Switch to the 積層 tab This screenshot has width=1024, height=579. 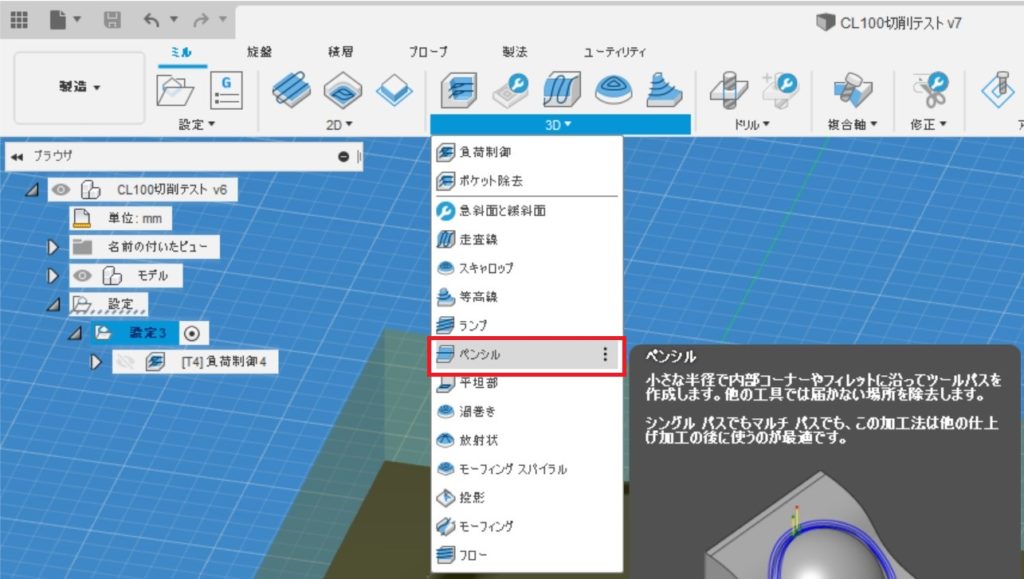(x=340, y=52)
